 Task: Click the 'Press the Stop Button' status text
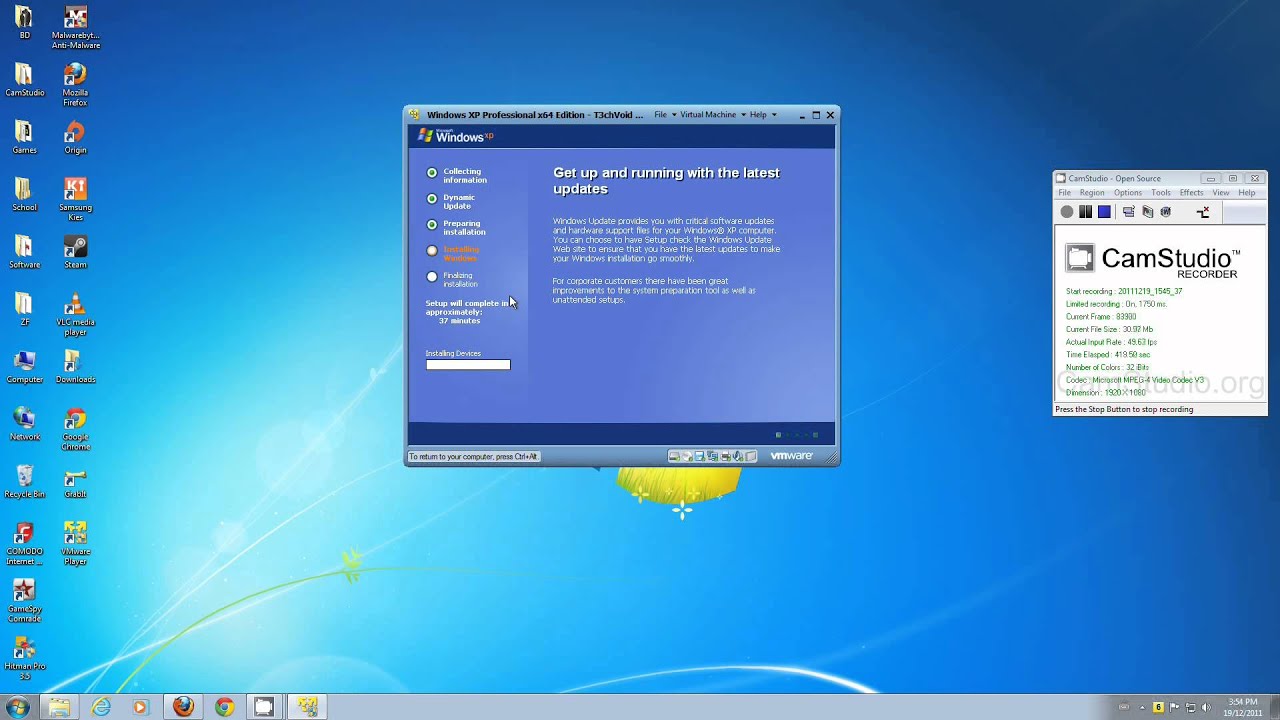point(1124,409)
